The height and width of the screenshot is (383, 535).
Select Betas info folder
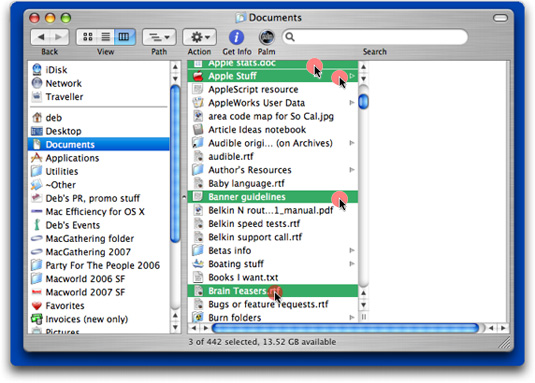[x=272, y=251]
